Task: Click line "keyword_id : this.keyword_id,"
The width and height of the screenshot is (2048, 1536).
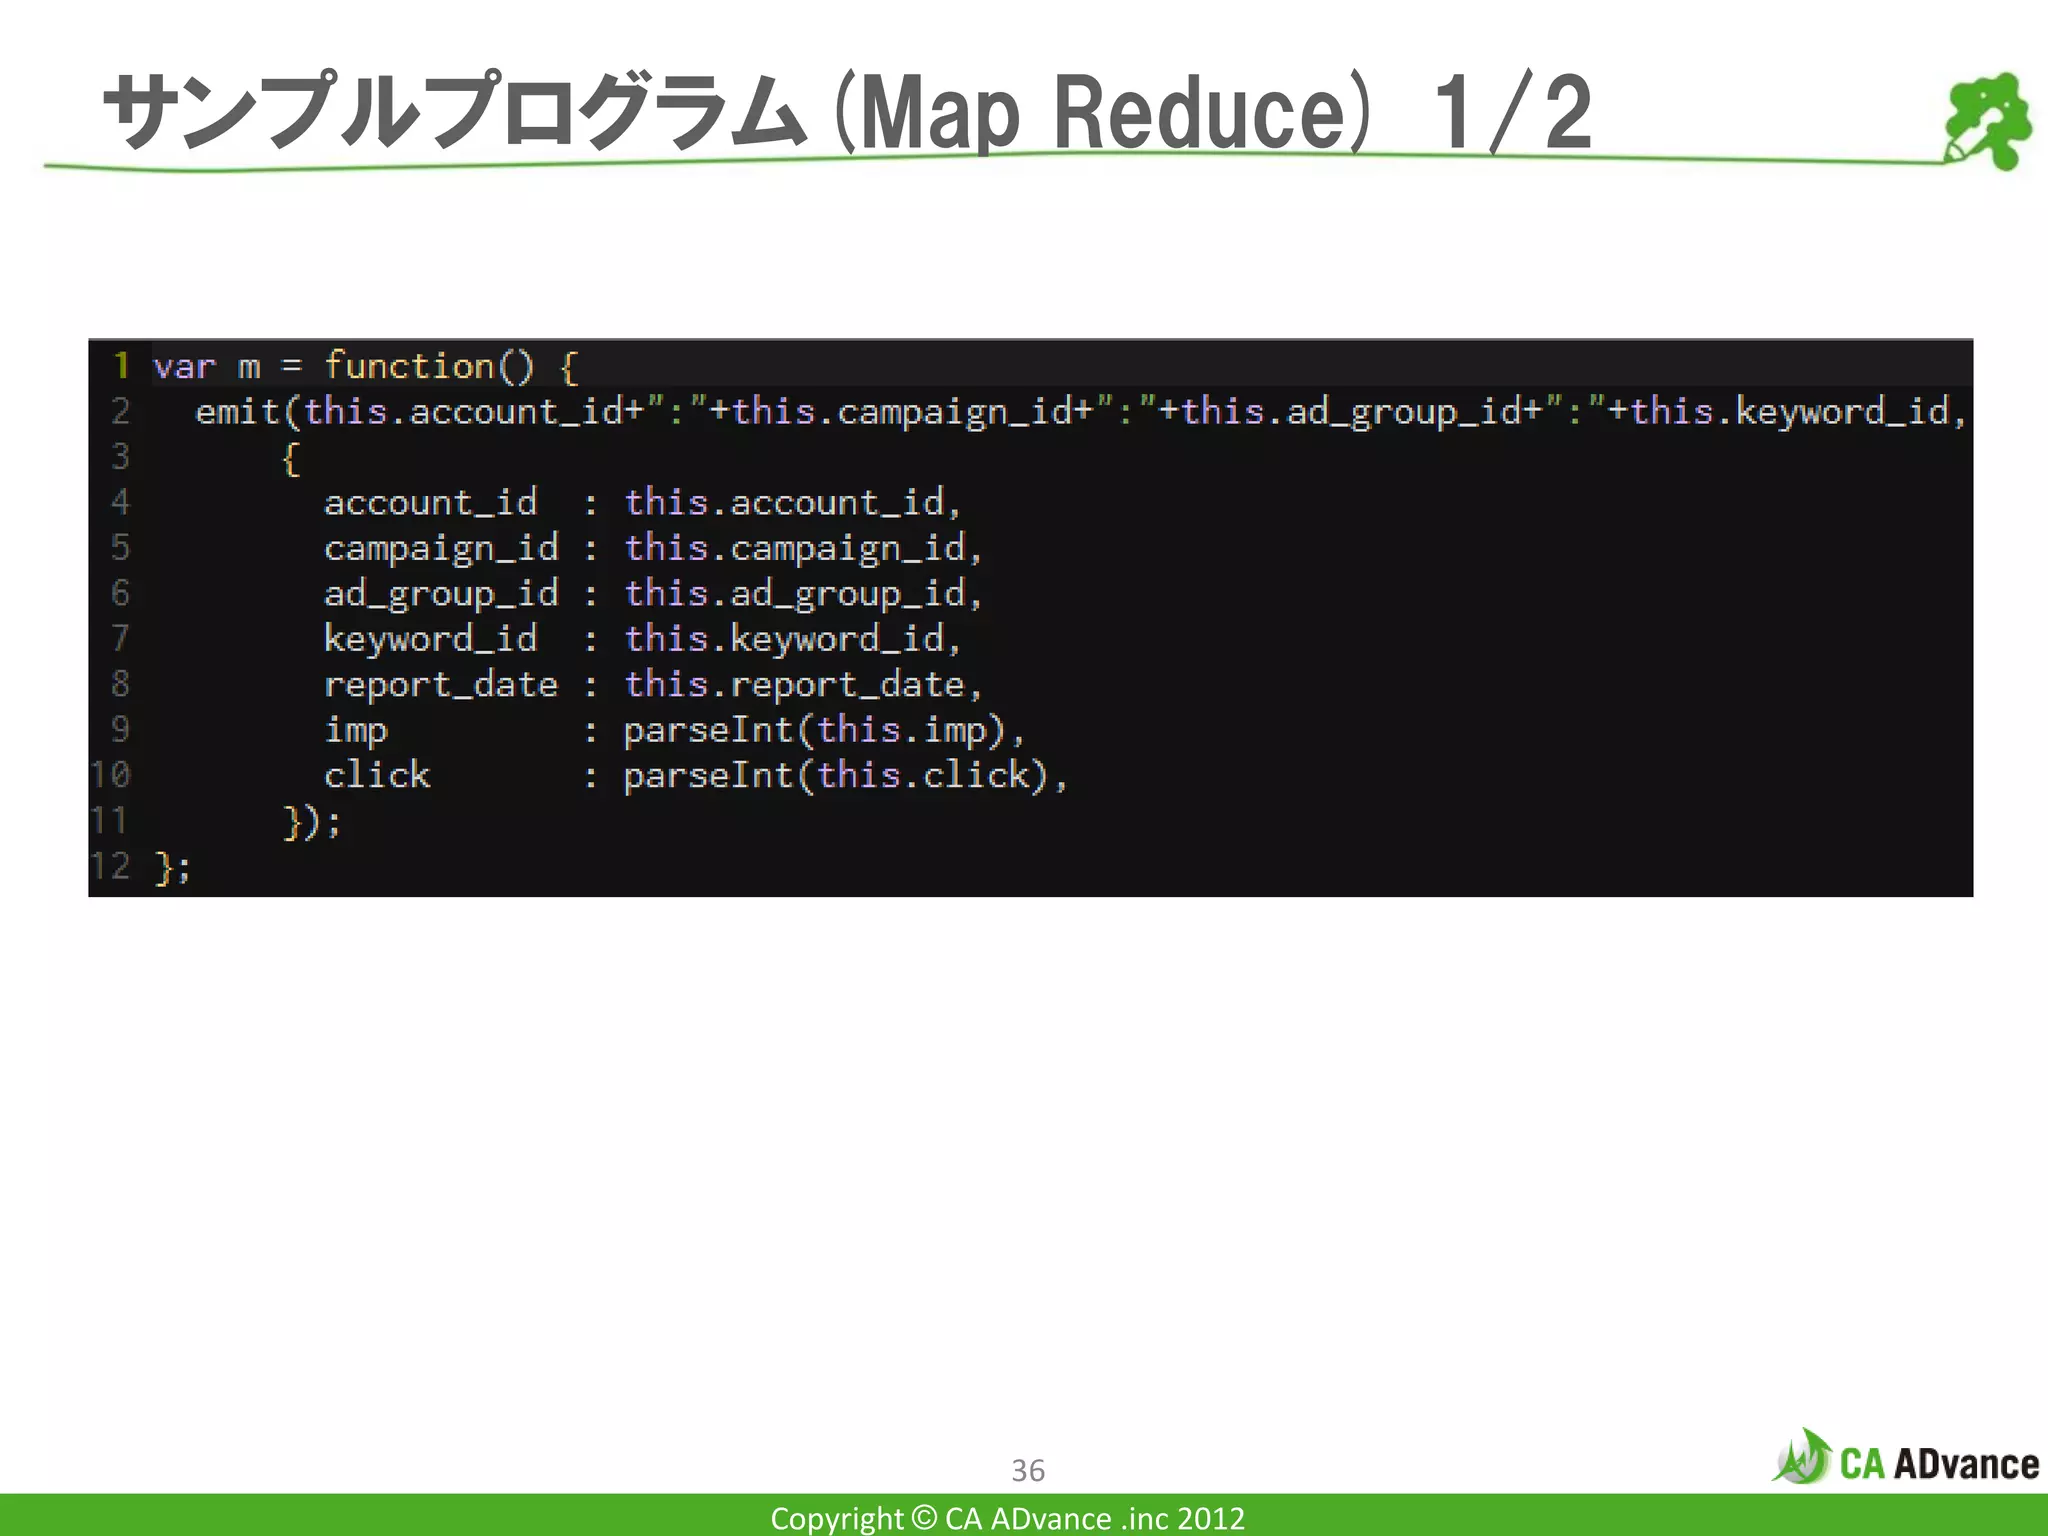Action: (x=643, y=639)
